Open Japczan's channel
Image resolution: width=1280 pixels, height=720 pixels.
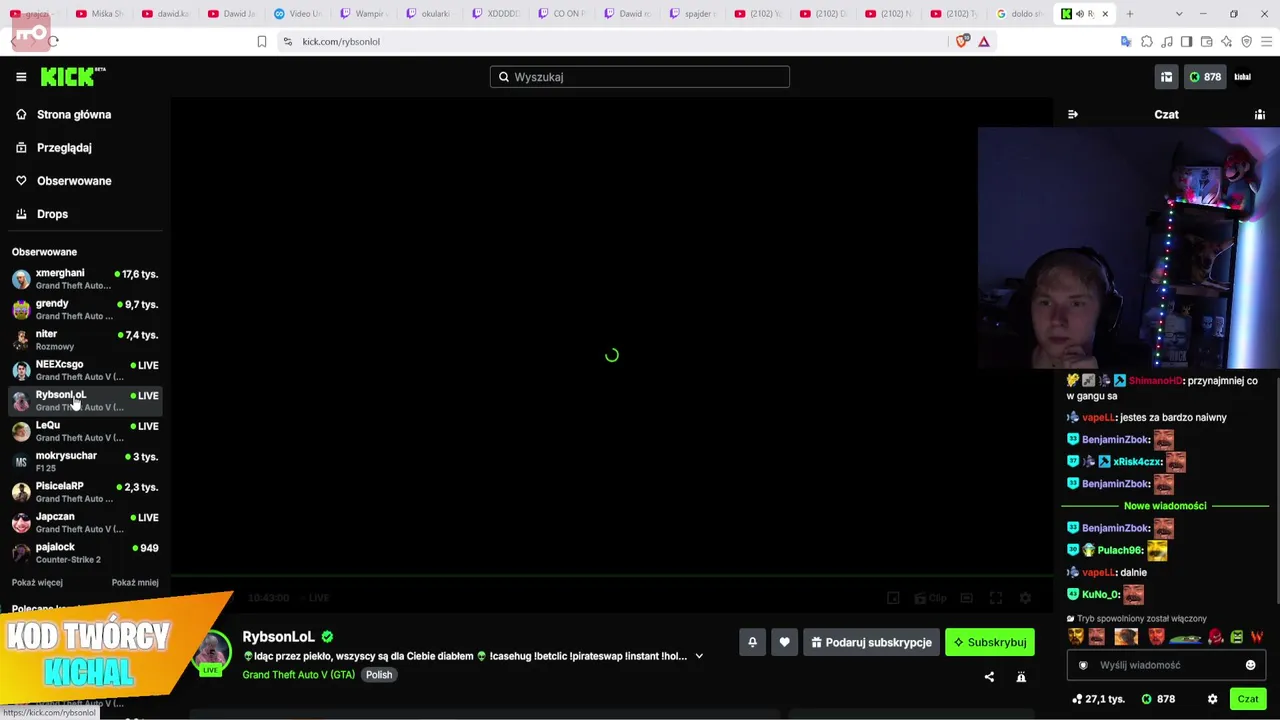[85, 522]
